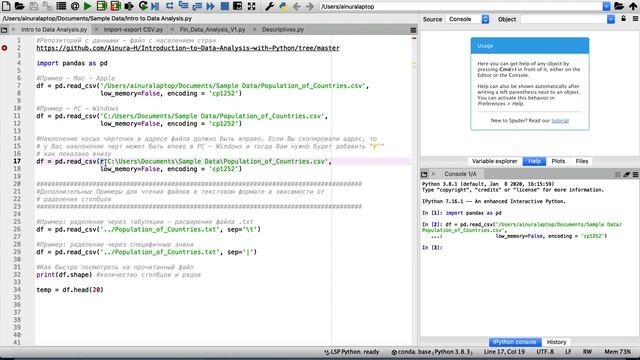640x360 pixels.
Task: Select the Intro to Data Analysis.py tab
Action: 54,30
